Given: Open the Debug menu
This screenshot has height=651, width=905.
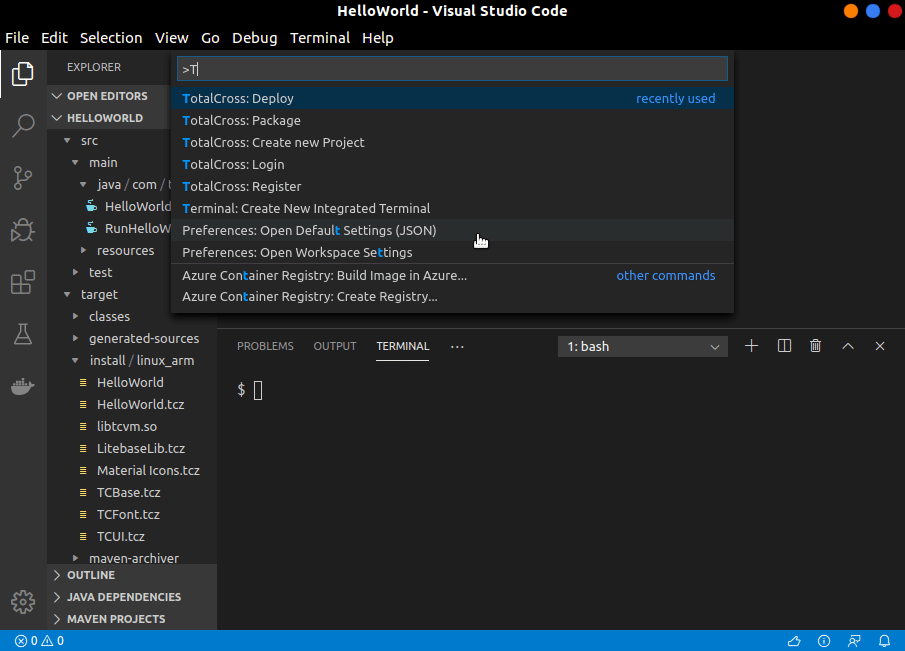Looking at the screenshot, I should pos(255,38).
